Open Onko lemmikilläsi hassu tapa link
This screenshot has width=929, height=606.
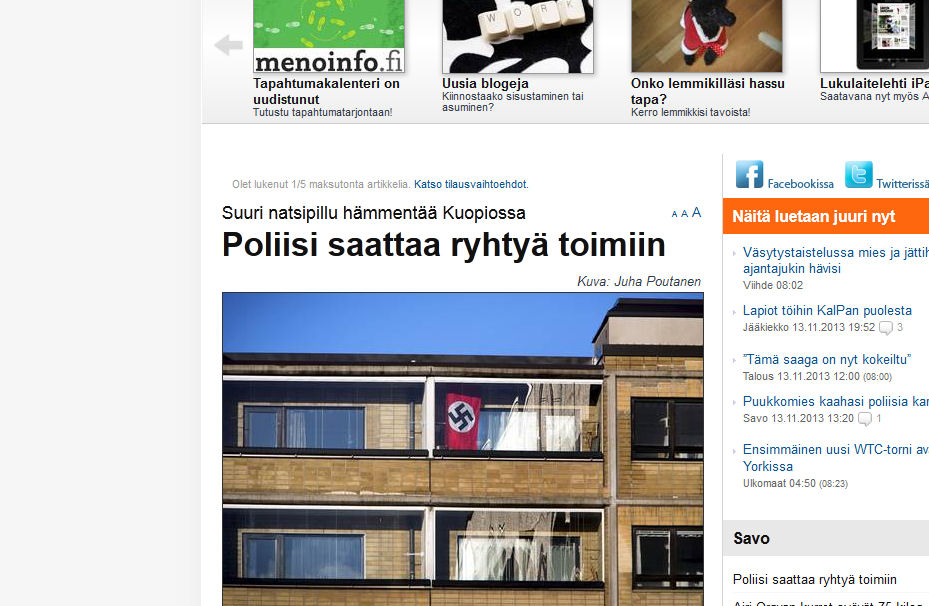pos(707,91)
